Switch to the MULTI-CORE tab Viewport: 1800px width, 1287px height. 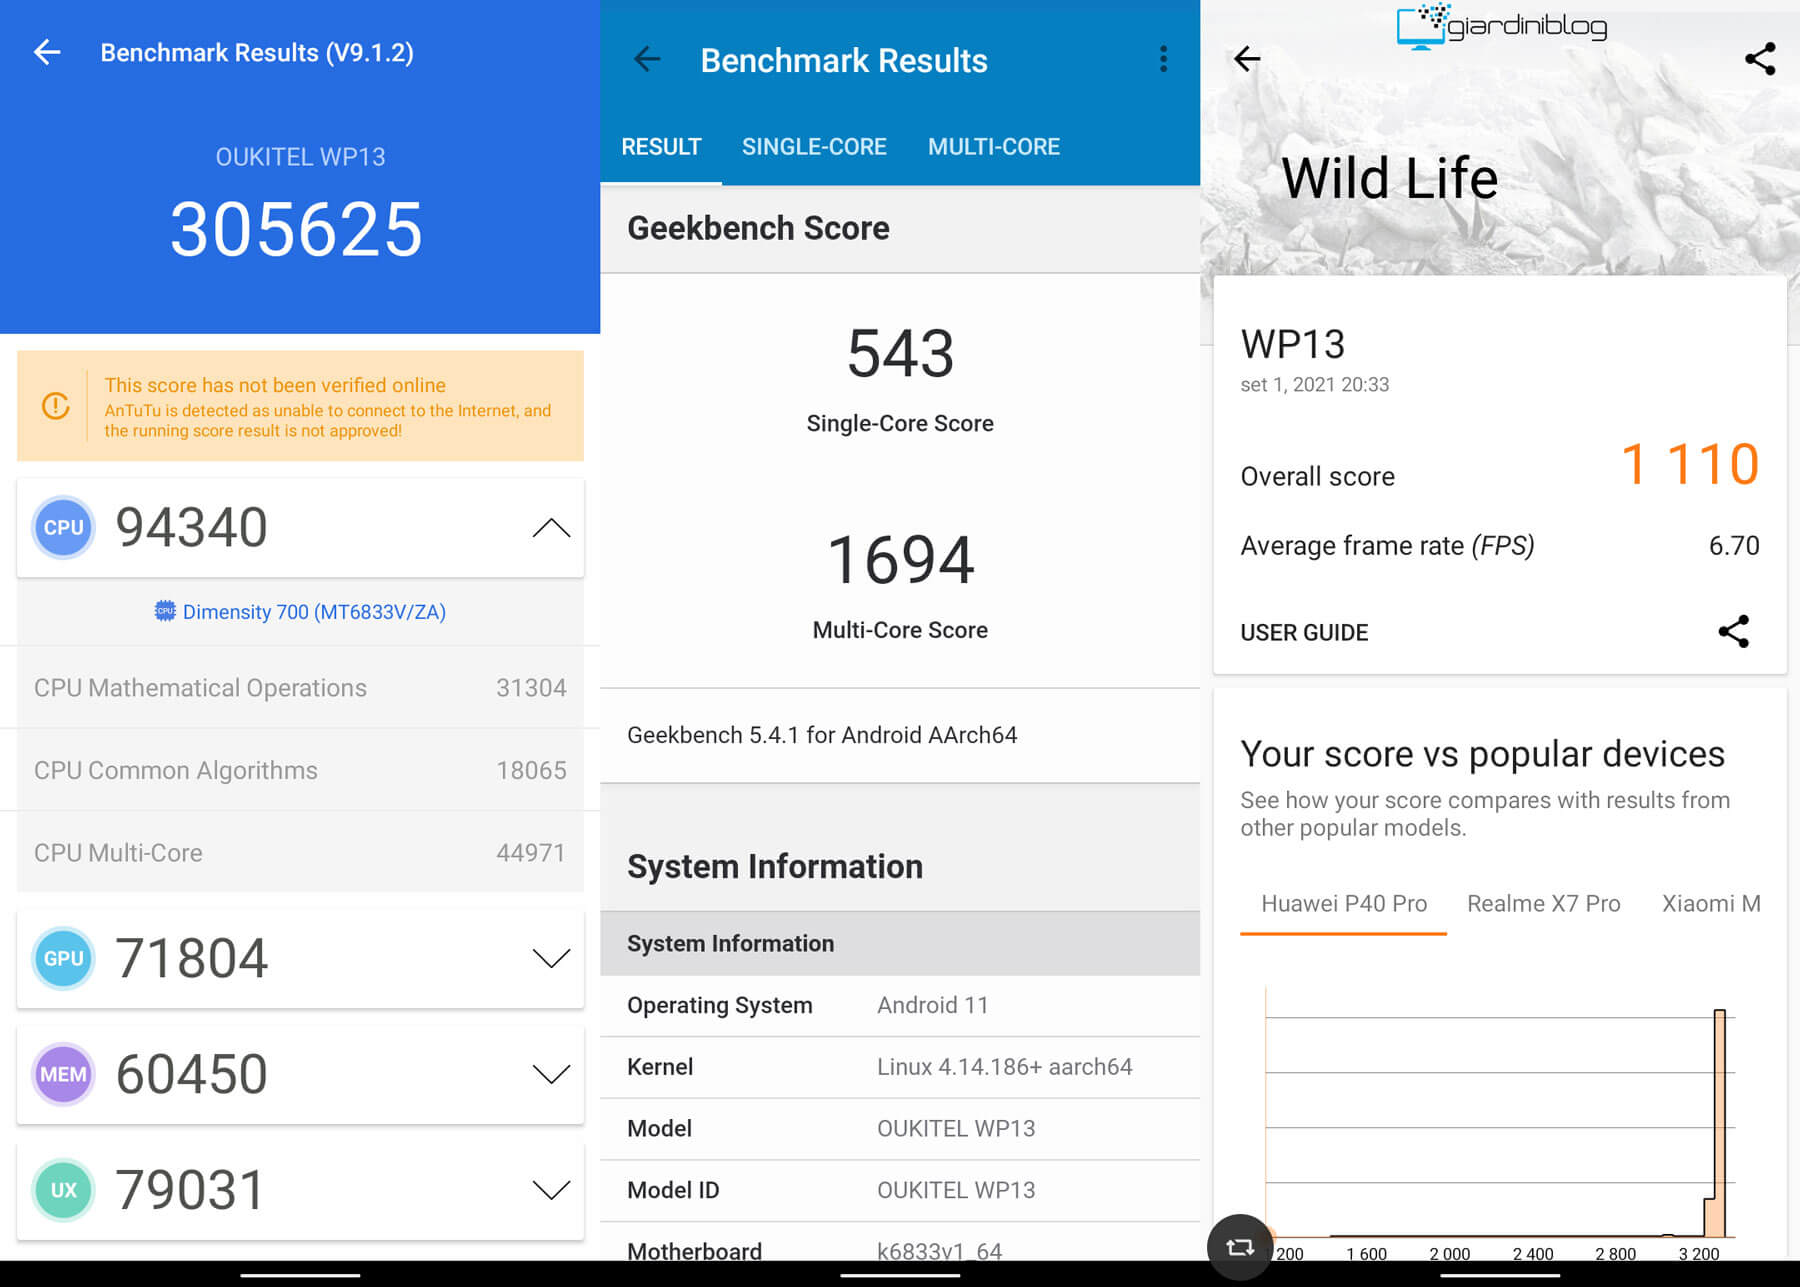click(x=994, y=147)
